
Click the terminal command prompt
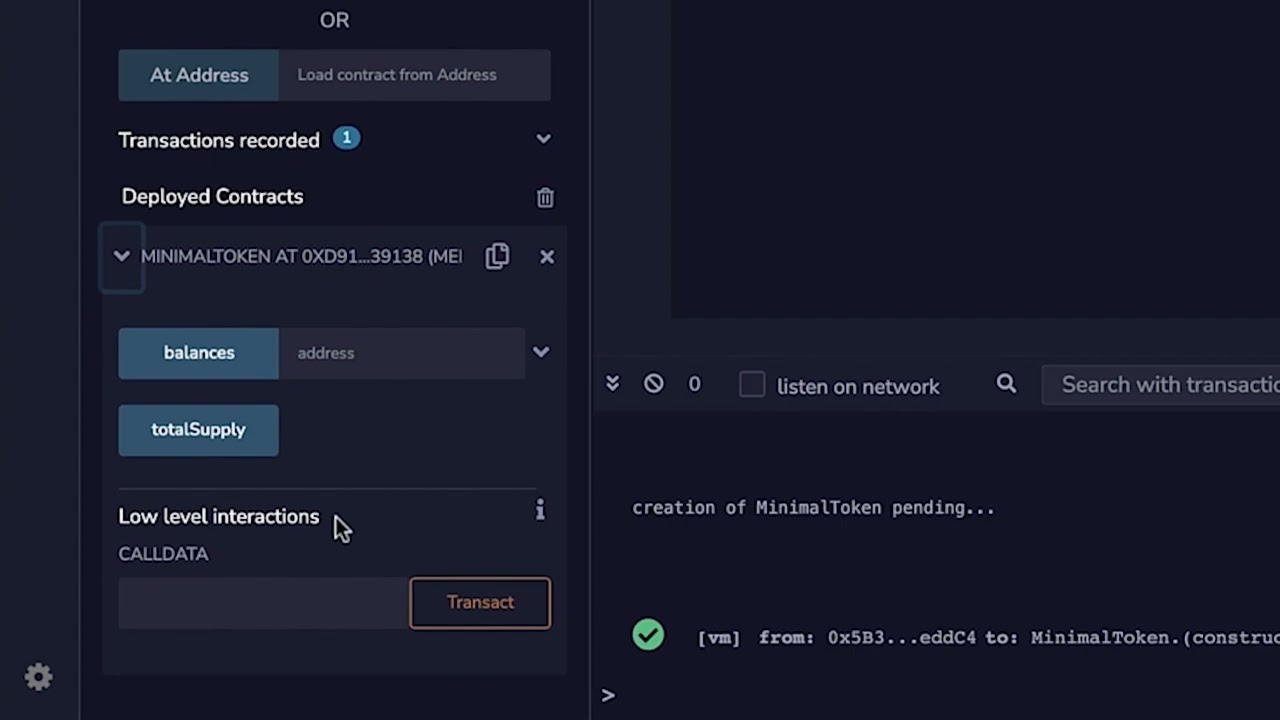point(608,695)
